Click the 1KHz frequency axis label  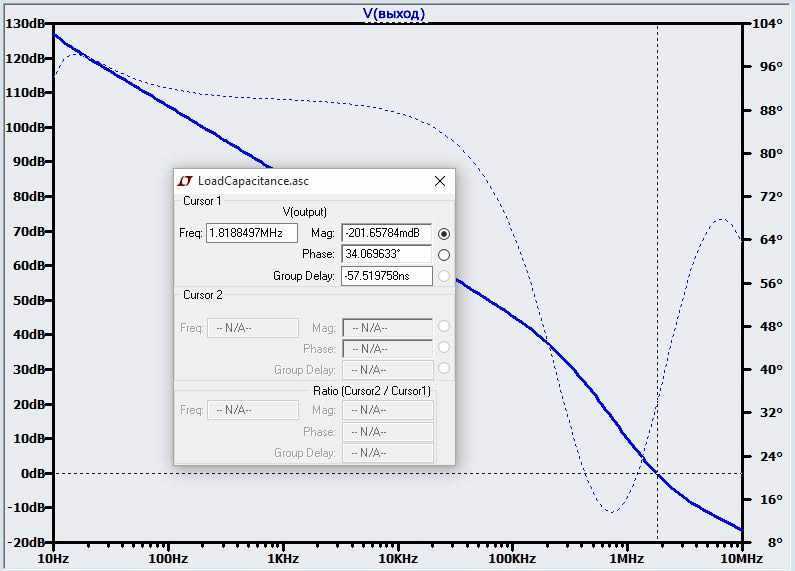pos(282,559)
